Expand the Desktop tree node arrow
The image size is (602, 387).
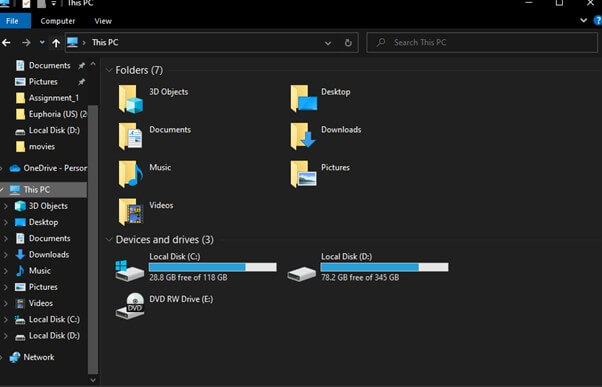tap(5, 222)
